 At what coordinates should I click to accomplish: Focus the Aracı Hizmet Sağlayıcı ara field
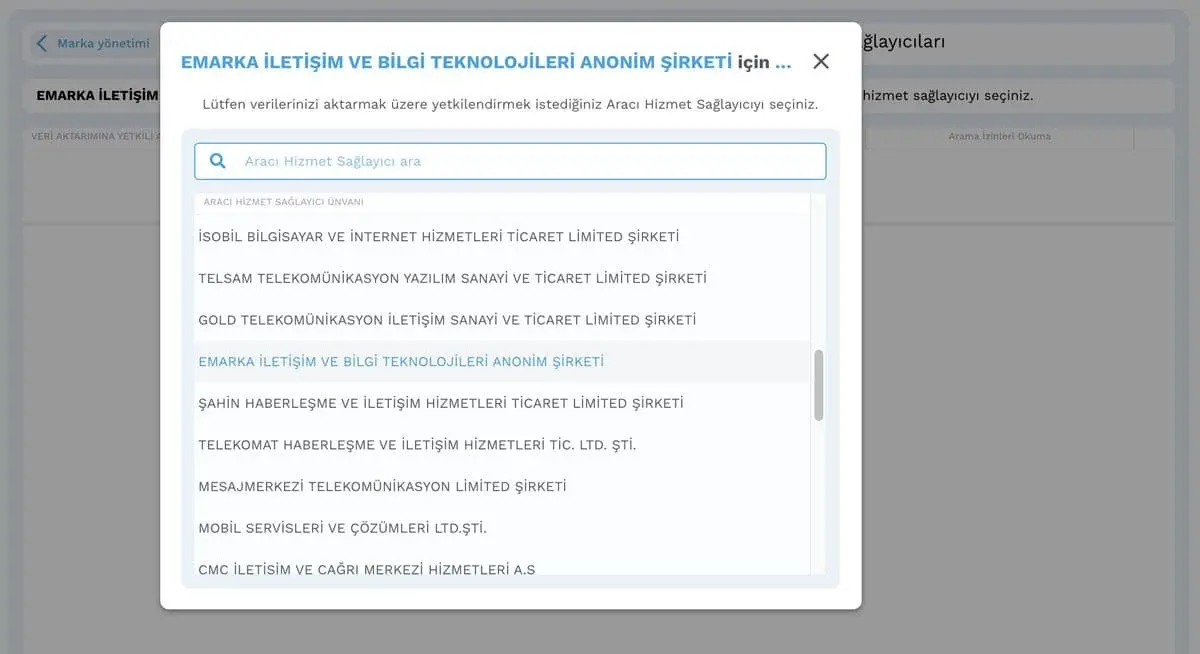(x=510, y=161)
